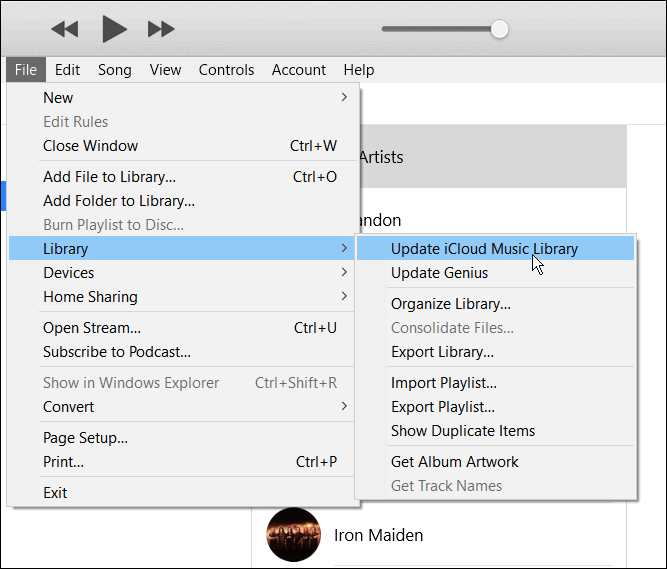Select Add Folder to Library
The height and width of the screenshot is (569, 667).
tap(183, 201)
